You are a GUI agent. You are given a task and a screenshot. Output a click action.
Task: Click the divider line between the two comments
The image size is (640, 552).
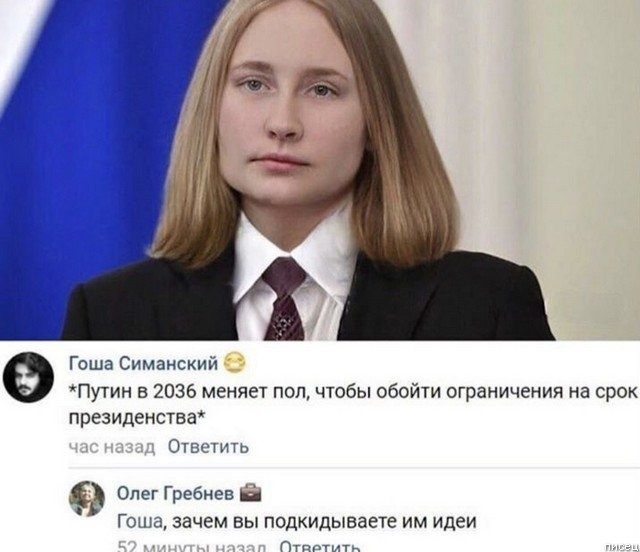(354, 468)
